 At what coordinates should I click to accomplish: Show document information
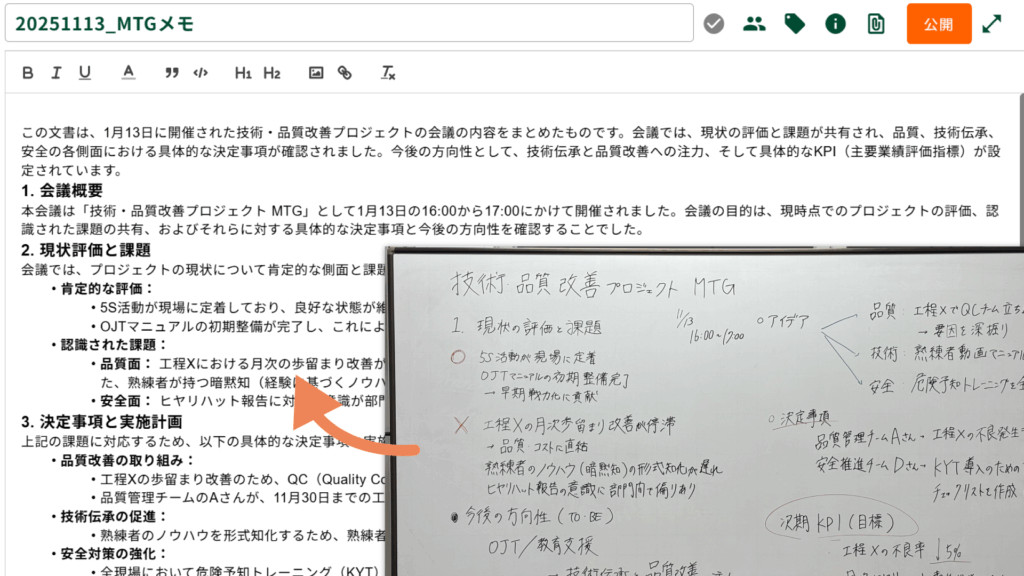835,24
